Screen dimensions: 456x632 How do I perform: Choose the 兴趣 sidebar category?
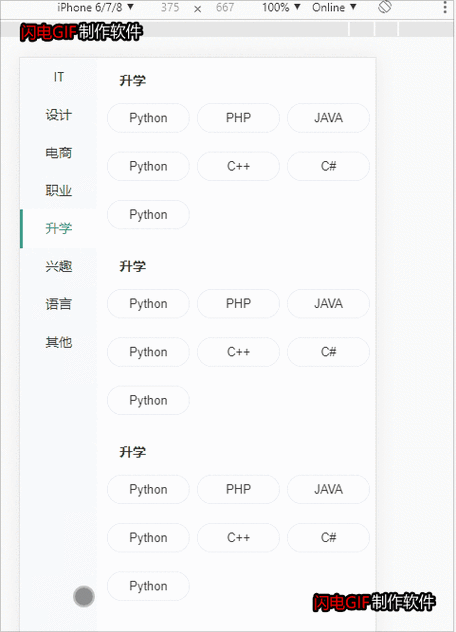[58, 266]
